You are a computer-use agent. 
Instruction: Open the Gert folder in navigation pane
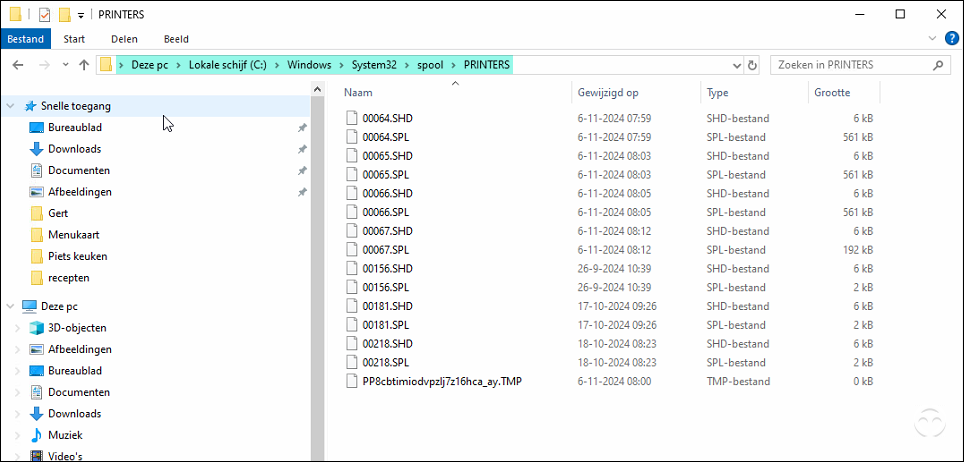pos(58,213)
